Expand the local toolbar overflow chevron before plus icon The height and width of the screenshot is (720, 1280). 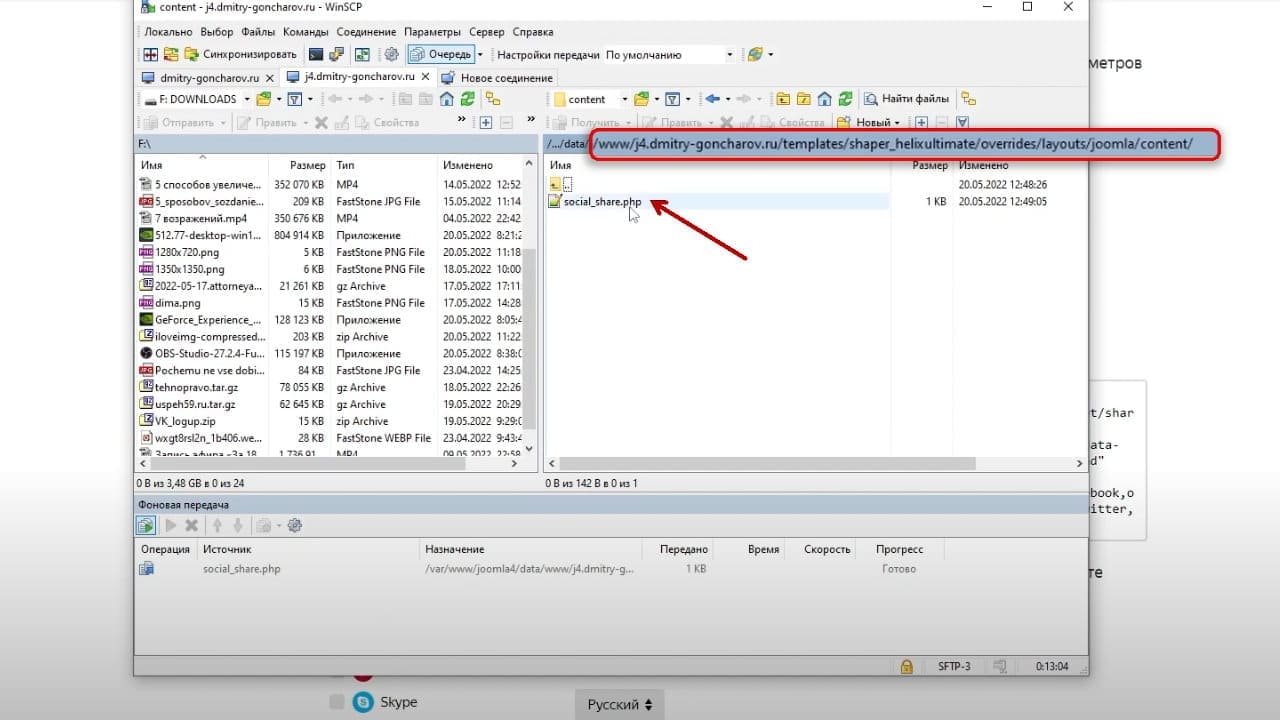(462, 121)
